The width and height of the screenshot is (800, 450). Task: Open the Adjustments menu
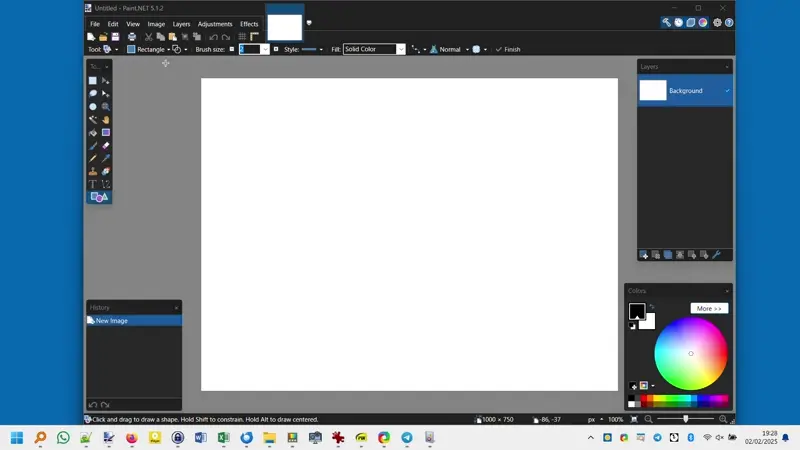tap(215, 24)
